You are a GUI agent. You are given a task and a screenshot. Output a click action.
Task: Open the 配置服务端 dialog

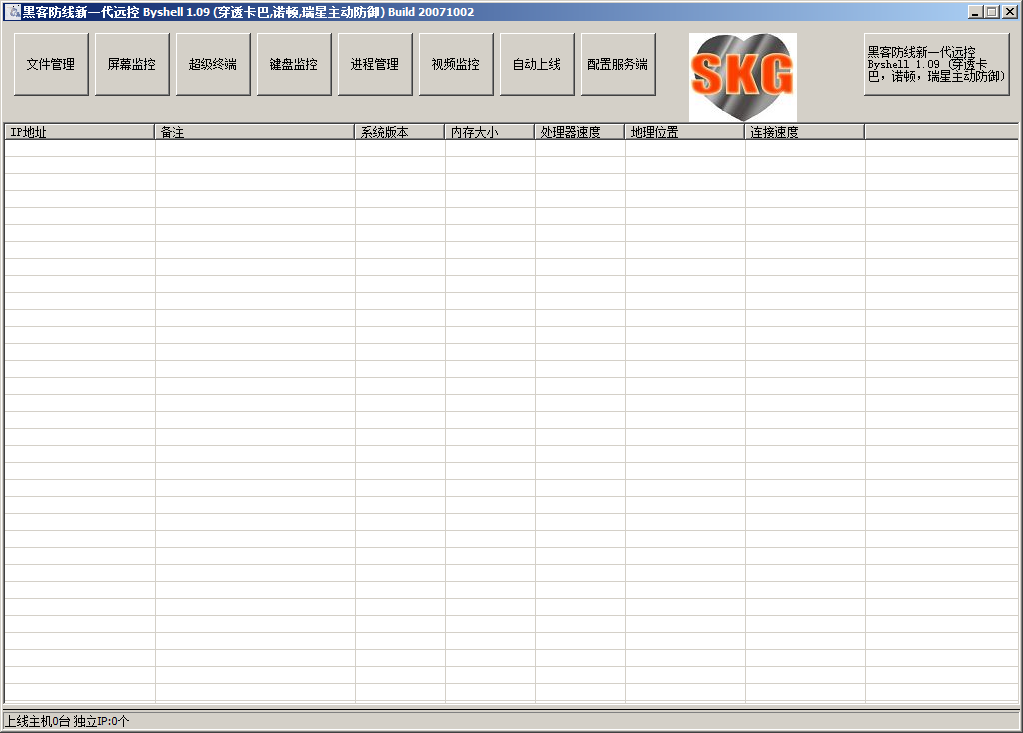coord(618,64)
